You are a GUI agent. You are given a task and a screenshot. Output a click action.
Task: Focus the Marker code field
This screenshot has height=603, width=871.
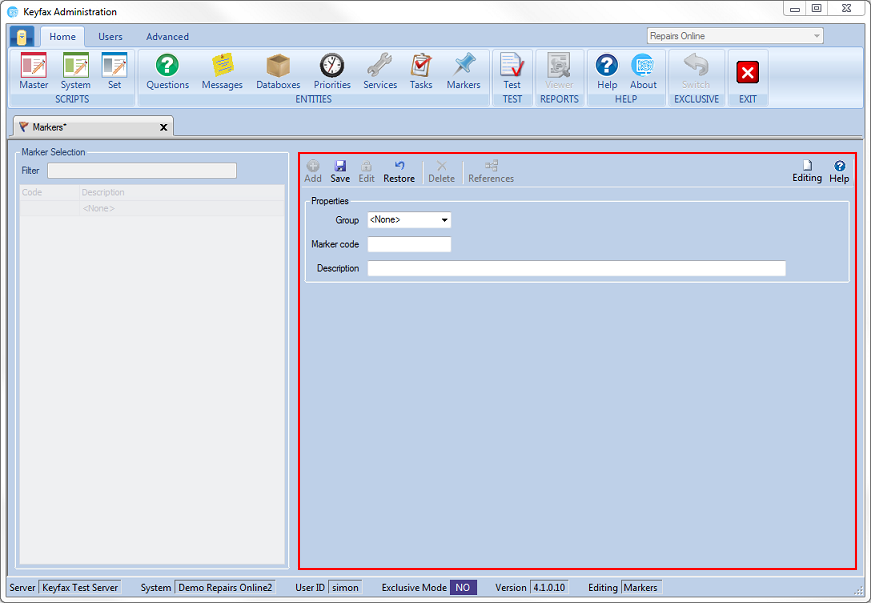tap(409, 244)
